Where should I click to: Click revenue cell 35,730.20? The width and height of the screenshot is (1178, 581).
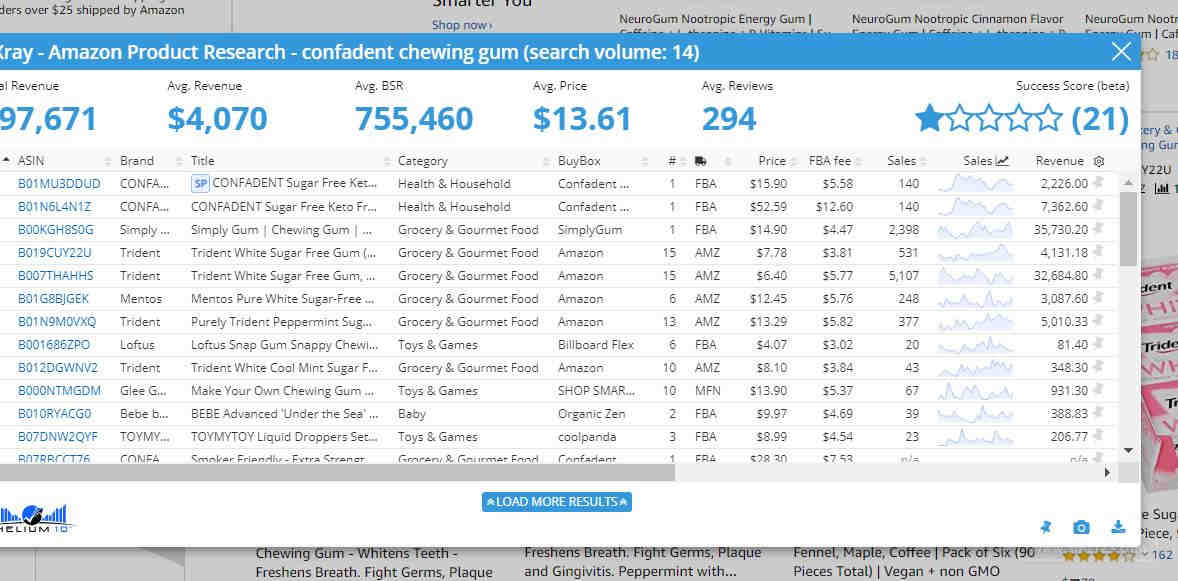pyautogui.click(x=1061, y=229)
